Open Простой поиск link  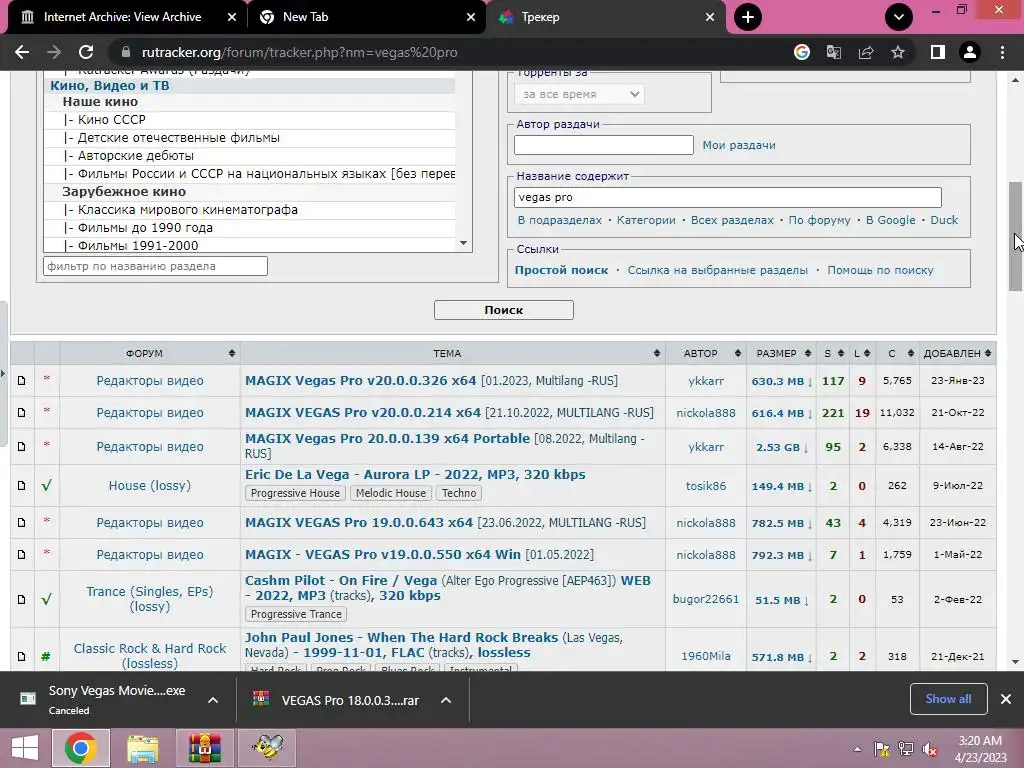(561, 270)
